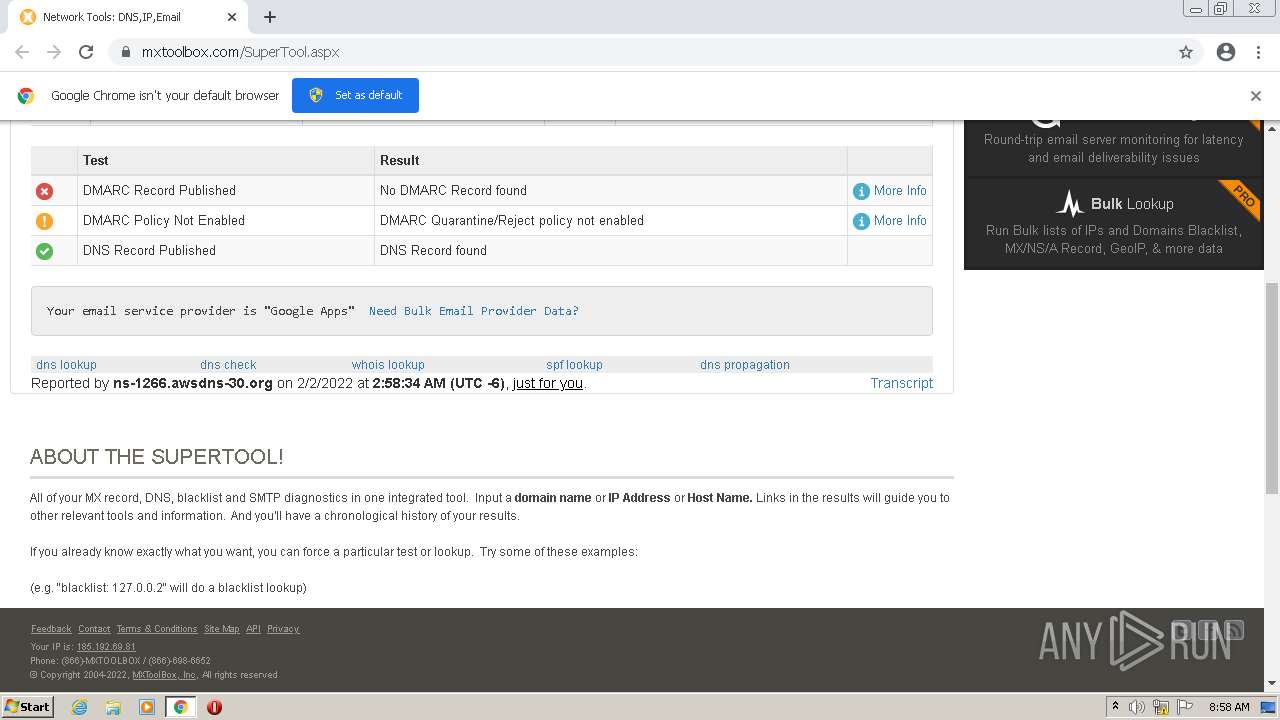Open More Info for DMARC Policy Not Enabled
The width and height of the screenshot is (1280, 720).
click(x=900, y=220)
